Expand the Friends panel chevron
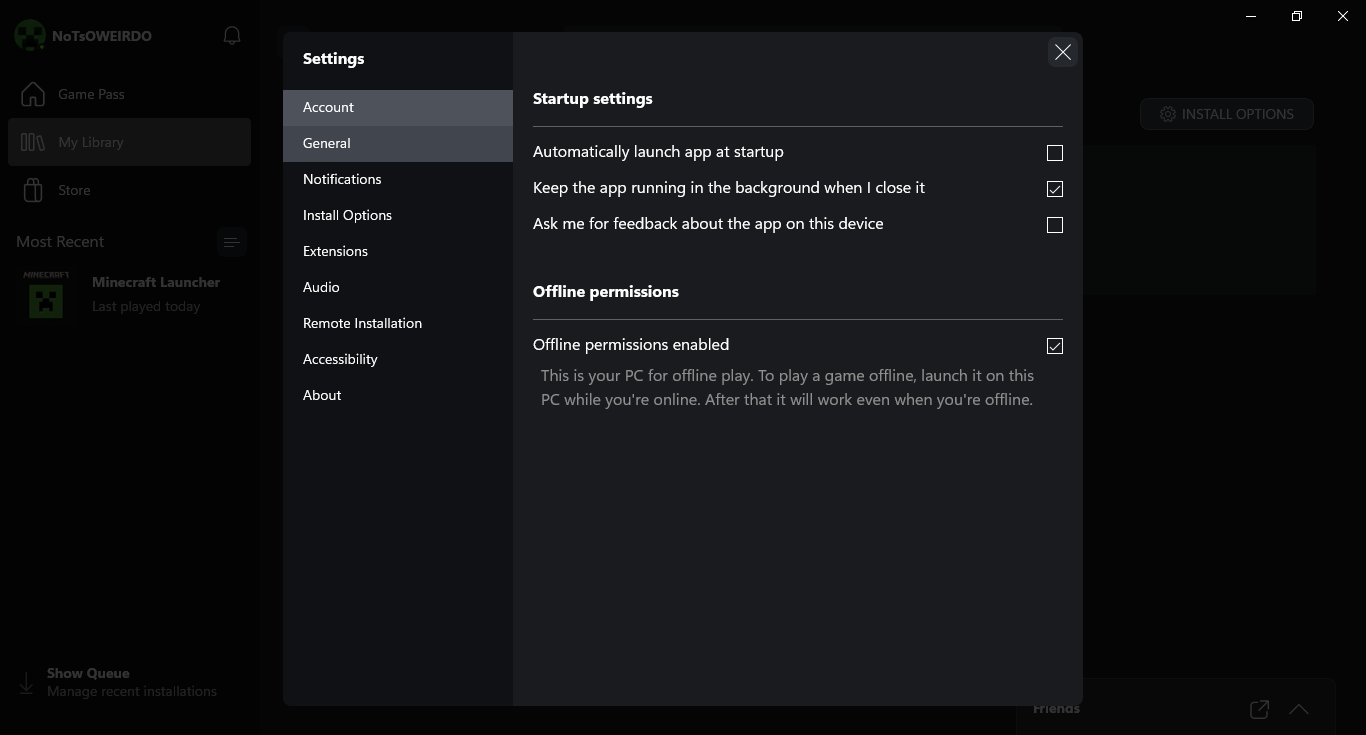This screenshot has width=1366, height=735. [x=1299, y=709]
